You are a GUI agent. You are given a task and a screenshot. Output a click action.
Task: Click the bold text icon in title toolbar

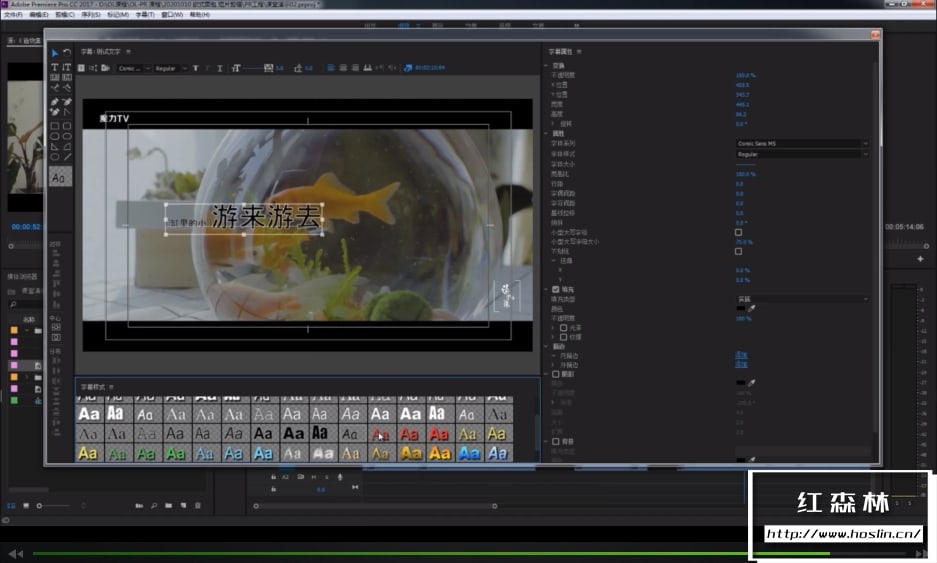tap(195, 68)
